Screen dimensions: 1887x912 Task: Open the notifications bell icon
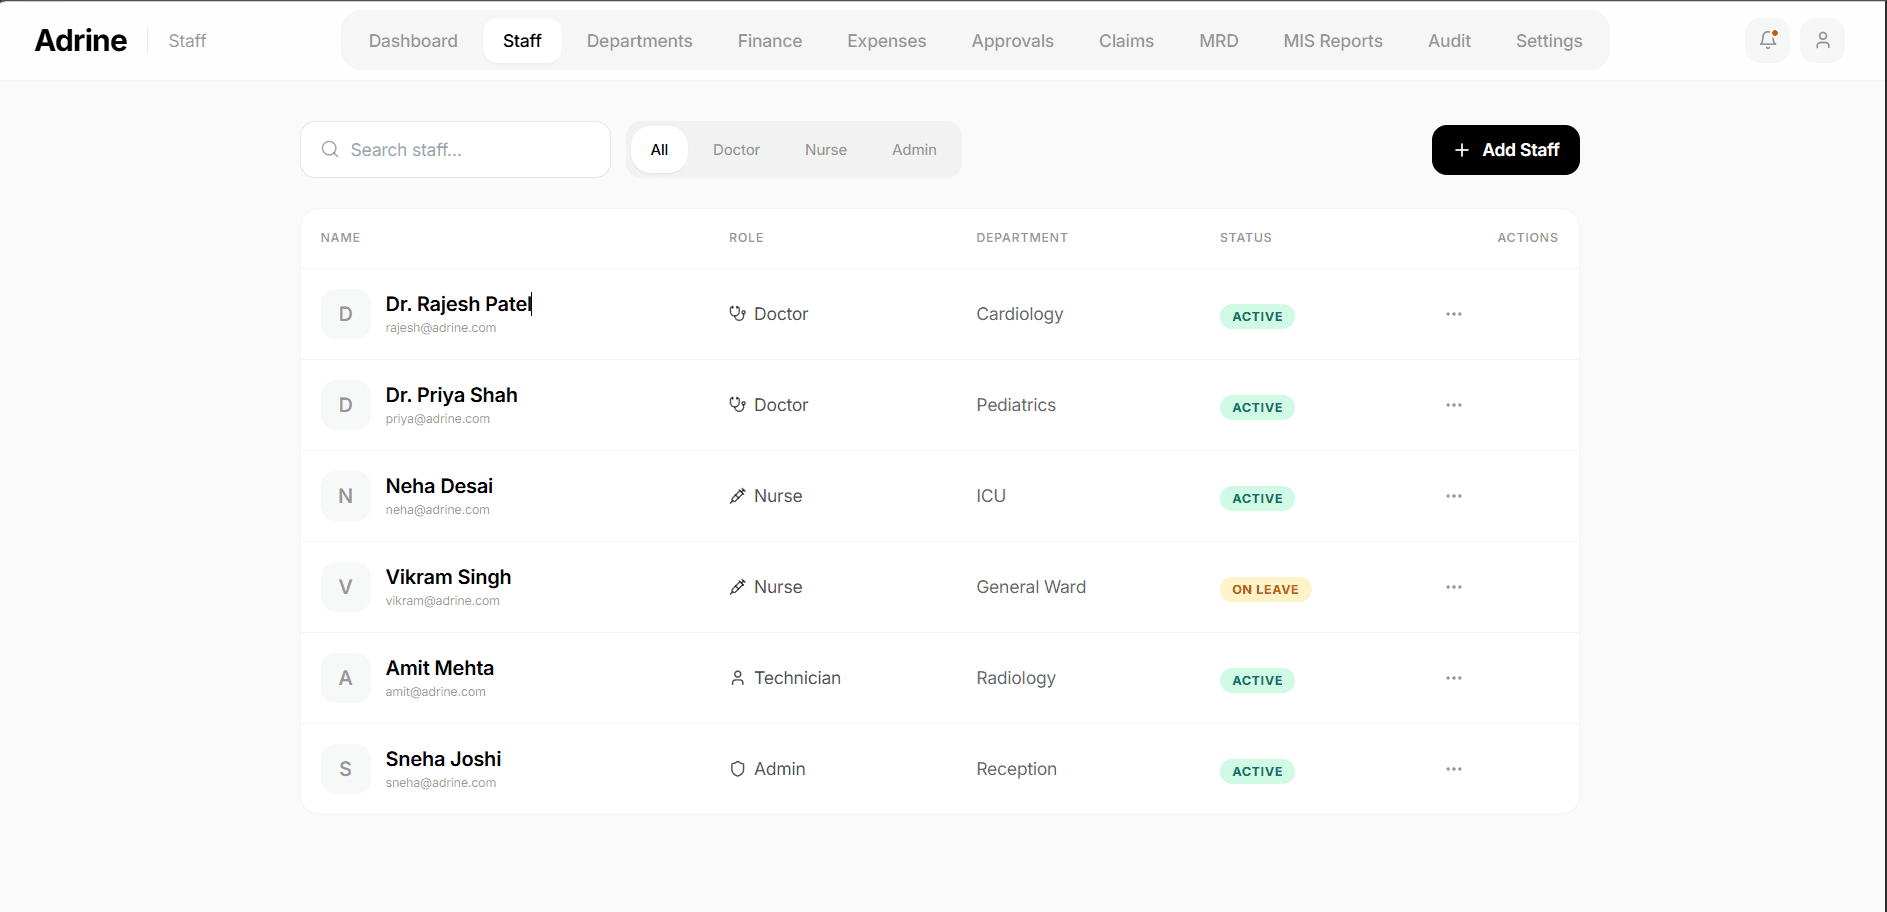pos(1767,41)
